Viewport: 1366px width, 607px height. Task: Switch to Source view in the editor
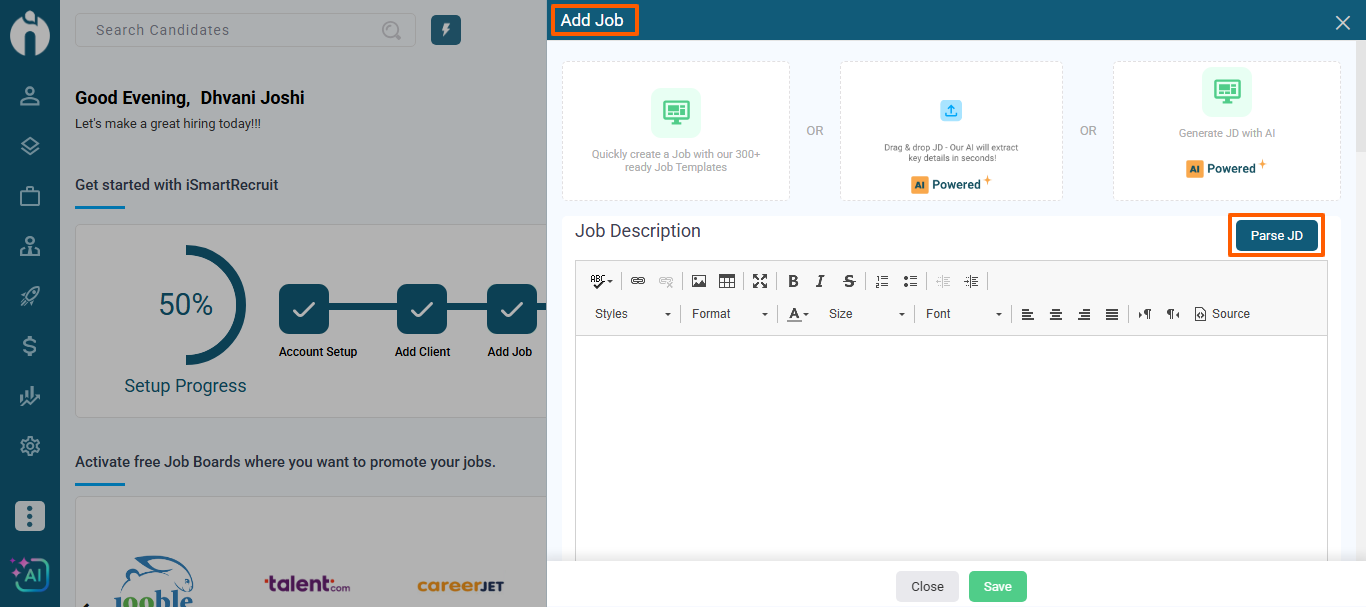[1222, 314]
